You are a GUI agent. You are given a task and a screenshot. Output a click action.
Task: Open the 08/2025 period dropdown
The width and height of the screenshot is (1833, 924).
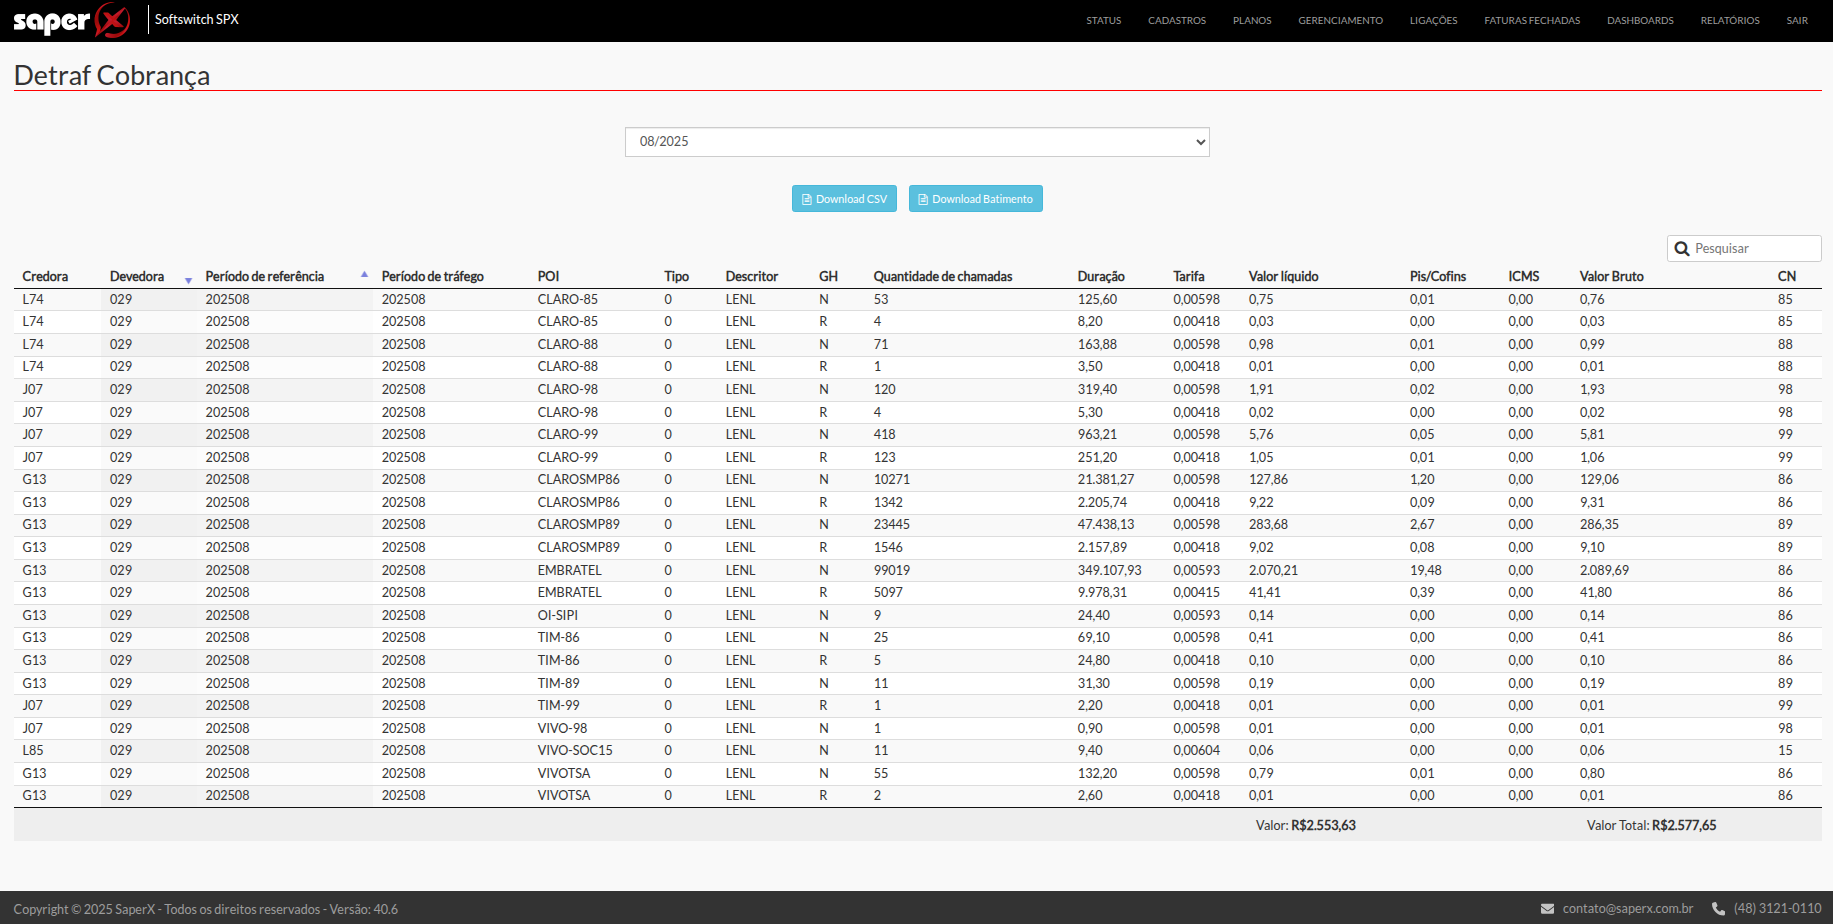click(917, 142)
